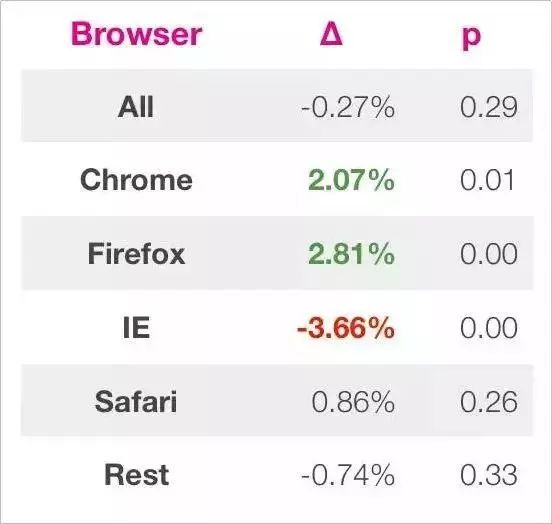Select the Firefox row label
This screenshot has height=524, width=552.
136,254
